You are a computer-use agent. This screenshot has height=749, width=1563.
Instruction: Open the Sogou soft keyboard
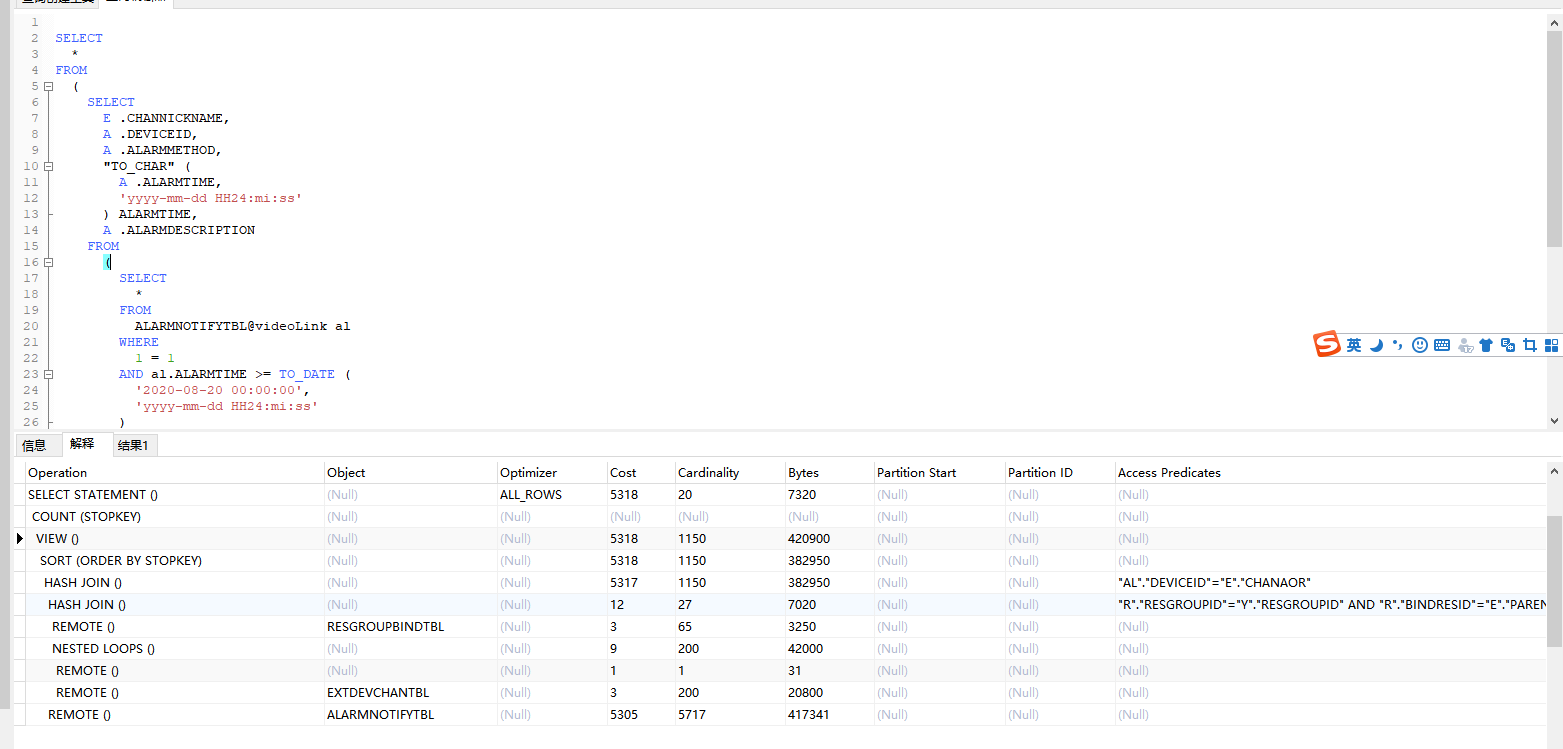[1442, 345]
